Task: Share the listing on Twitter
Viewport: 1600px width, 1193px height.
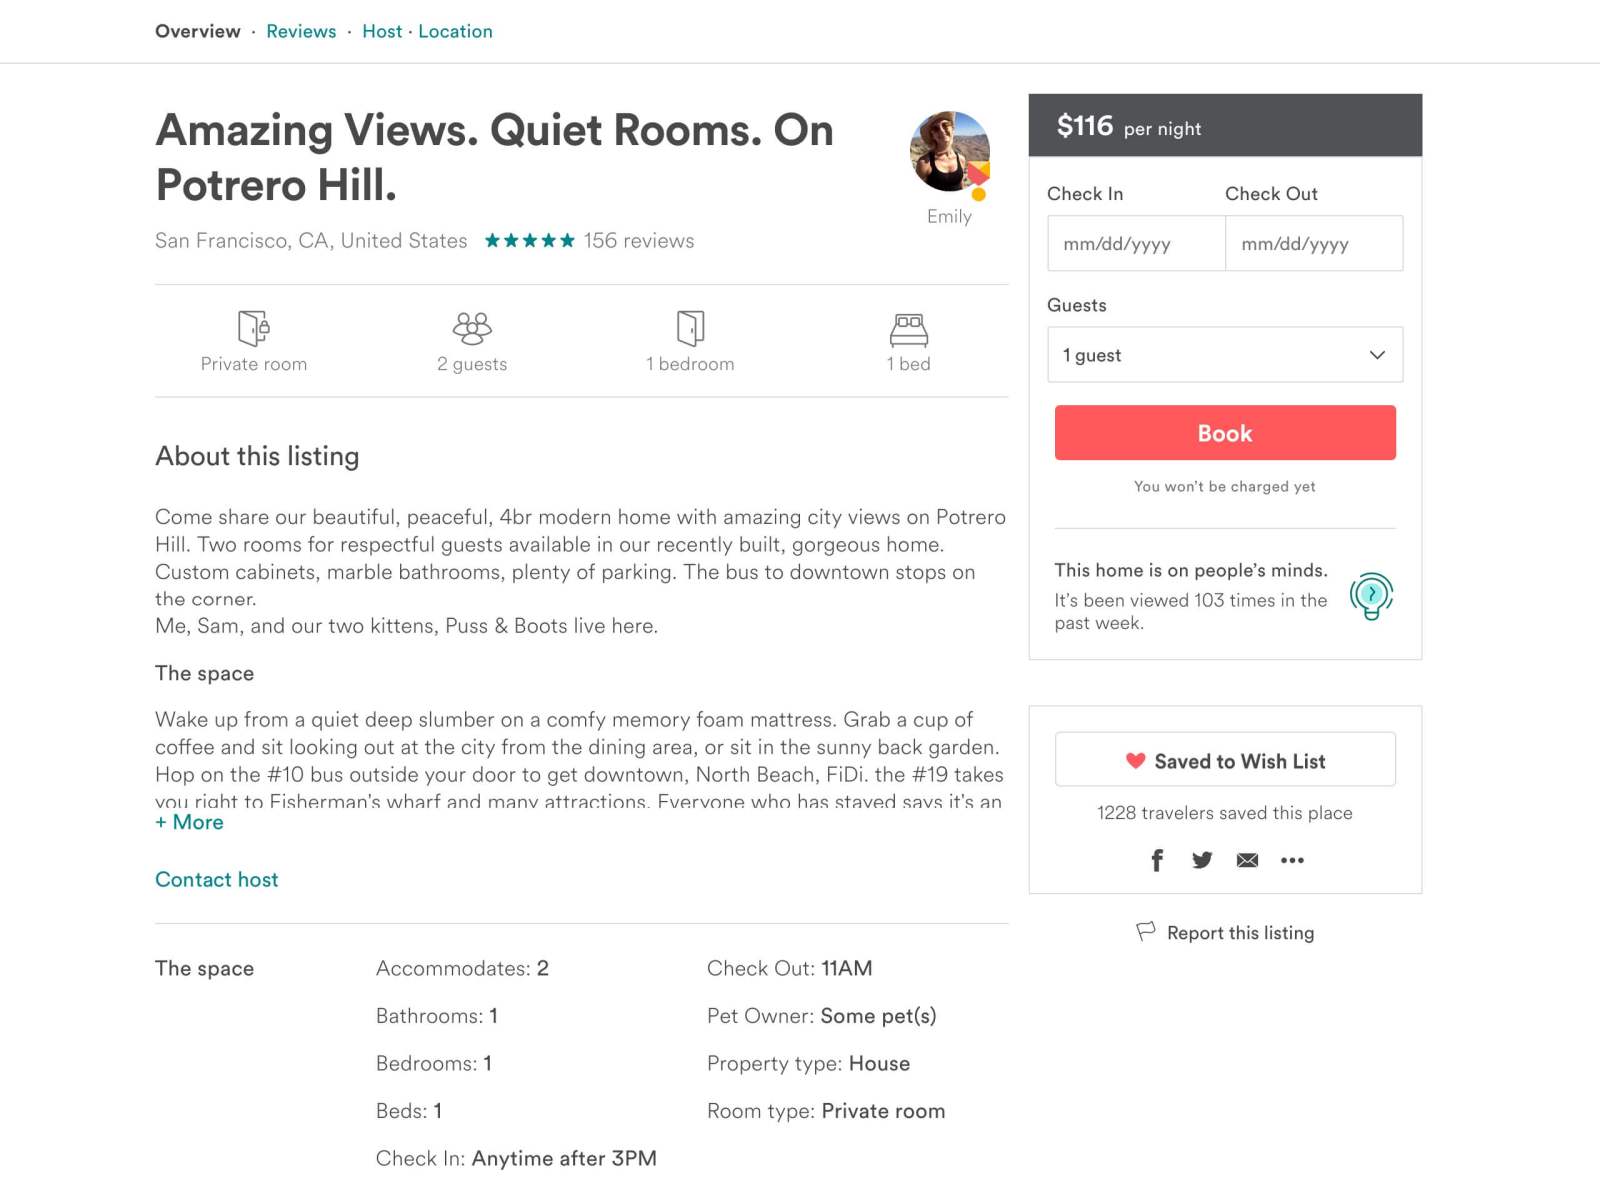Action: pyautogui.click(x=1202, y=860)
